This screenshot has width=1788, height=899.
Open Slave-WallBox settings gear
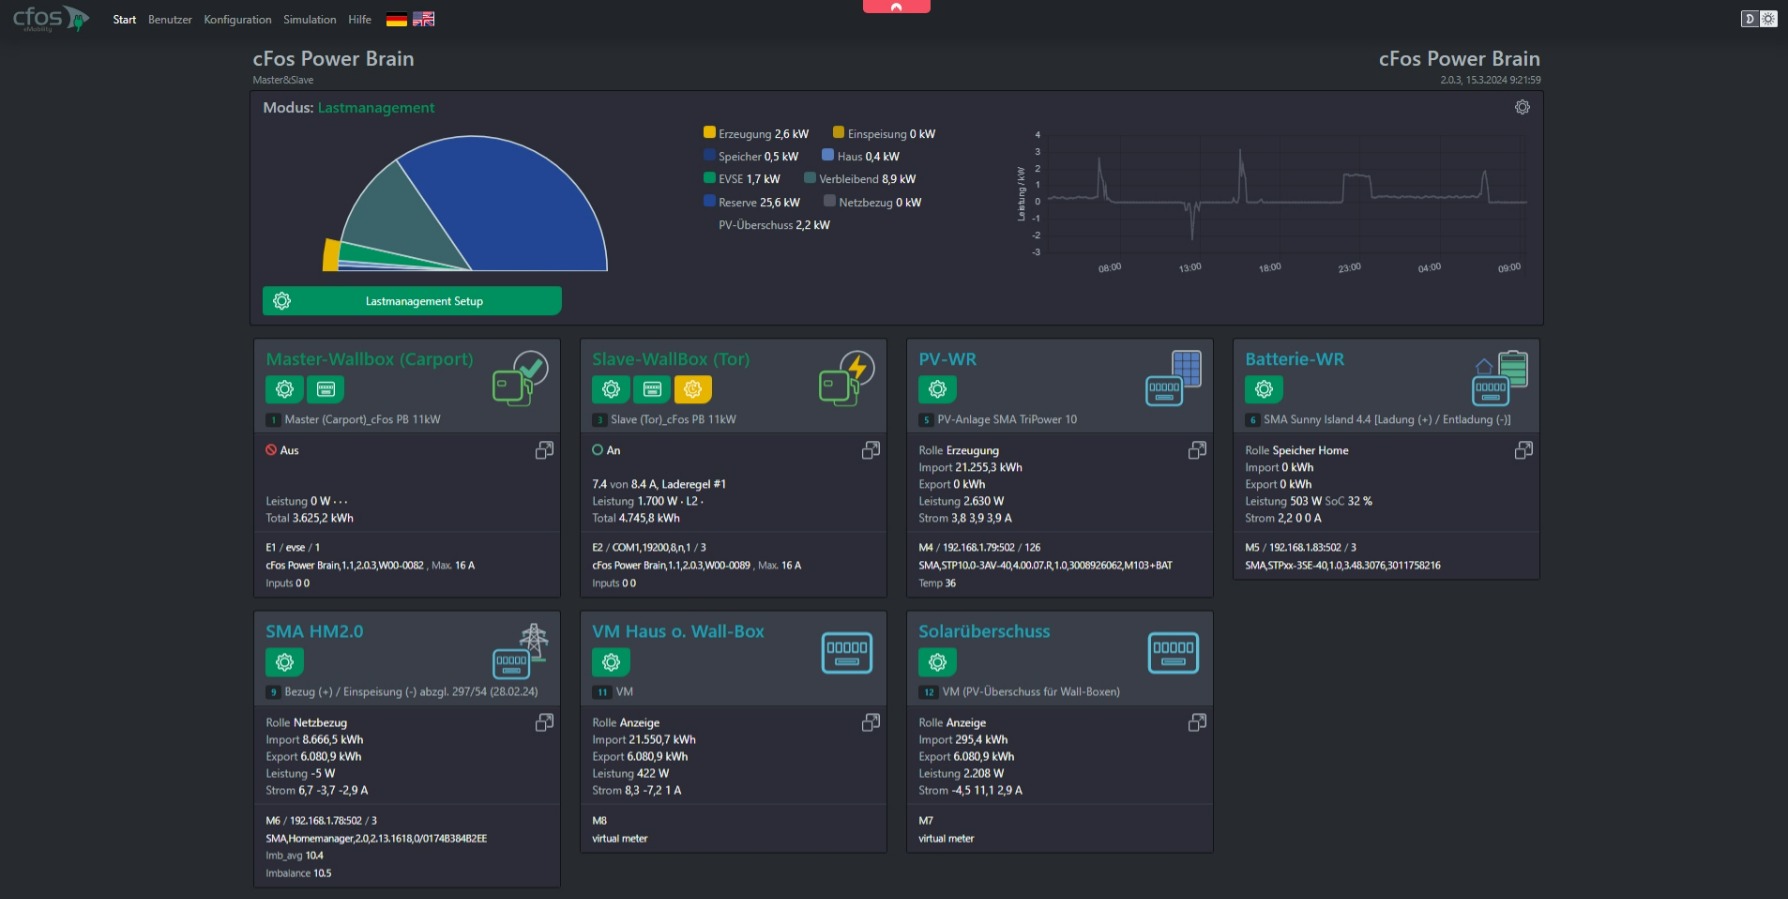(611, 389)
